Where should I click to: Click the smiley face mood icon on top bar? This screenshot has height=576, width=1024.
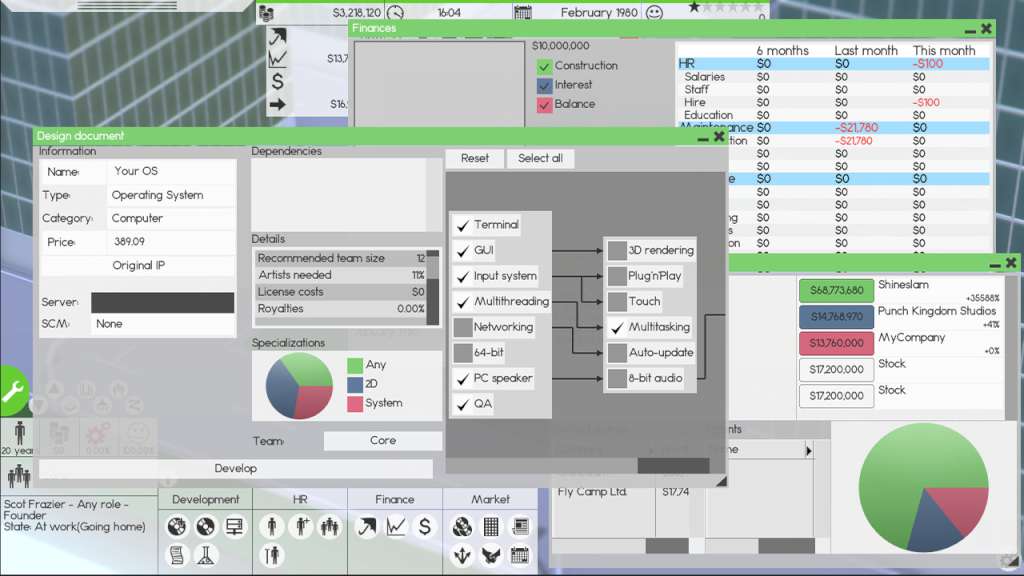click(656, 12)
